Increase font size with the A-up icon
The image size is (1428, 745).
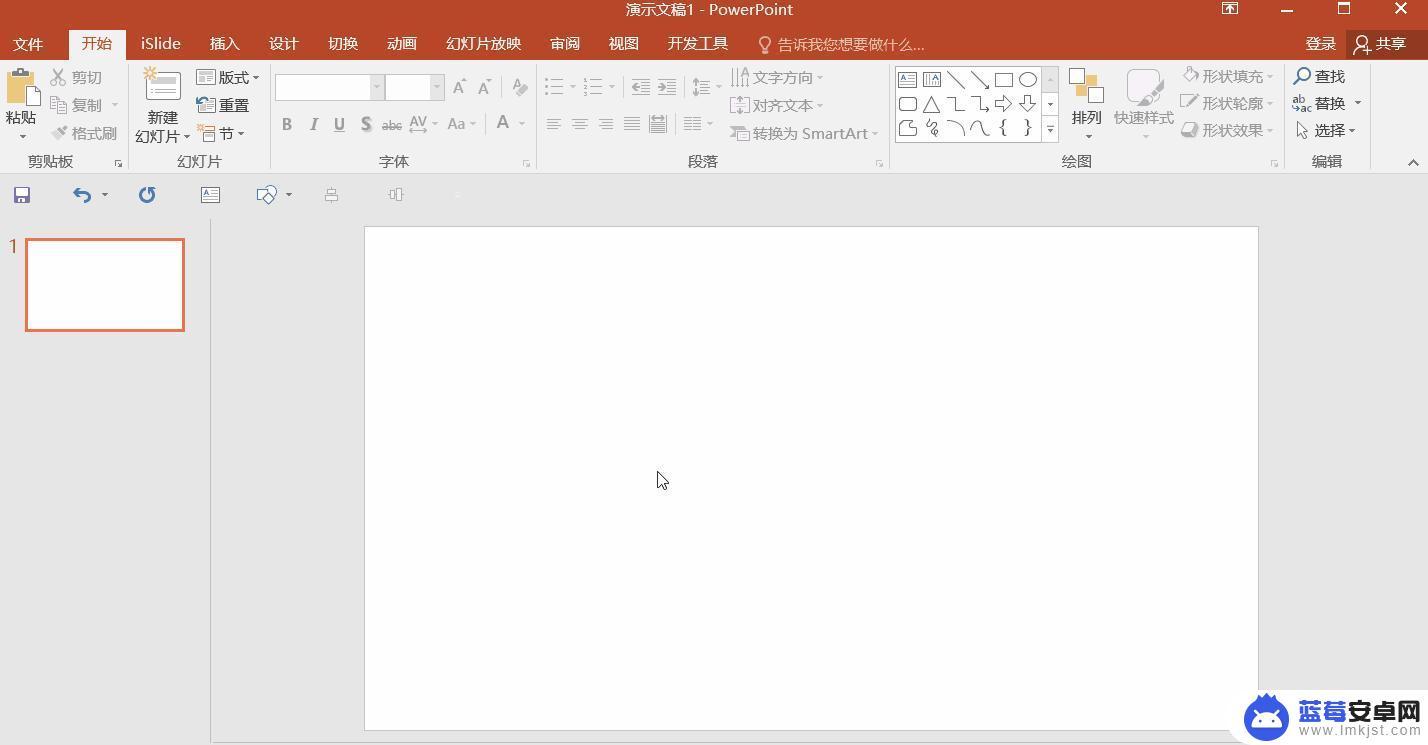[459, 87]
